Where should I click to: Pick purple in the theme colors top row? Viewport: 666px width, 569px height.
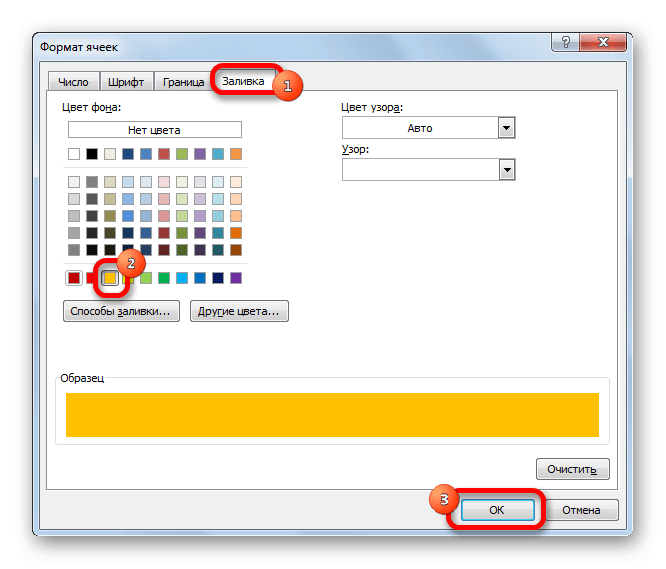200,154
